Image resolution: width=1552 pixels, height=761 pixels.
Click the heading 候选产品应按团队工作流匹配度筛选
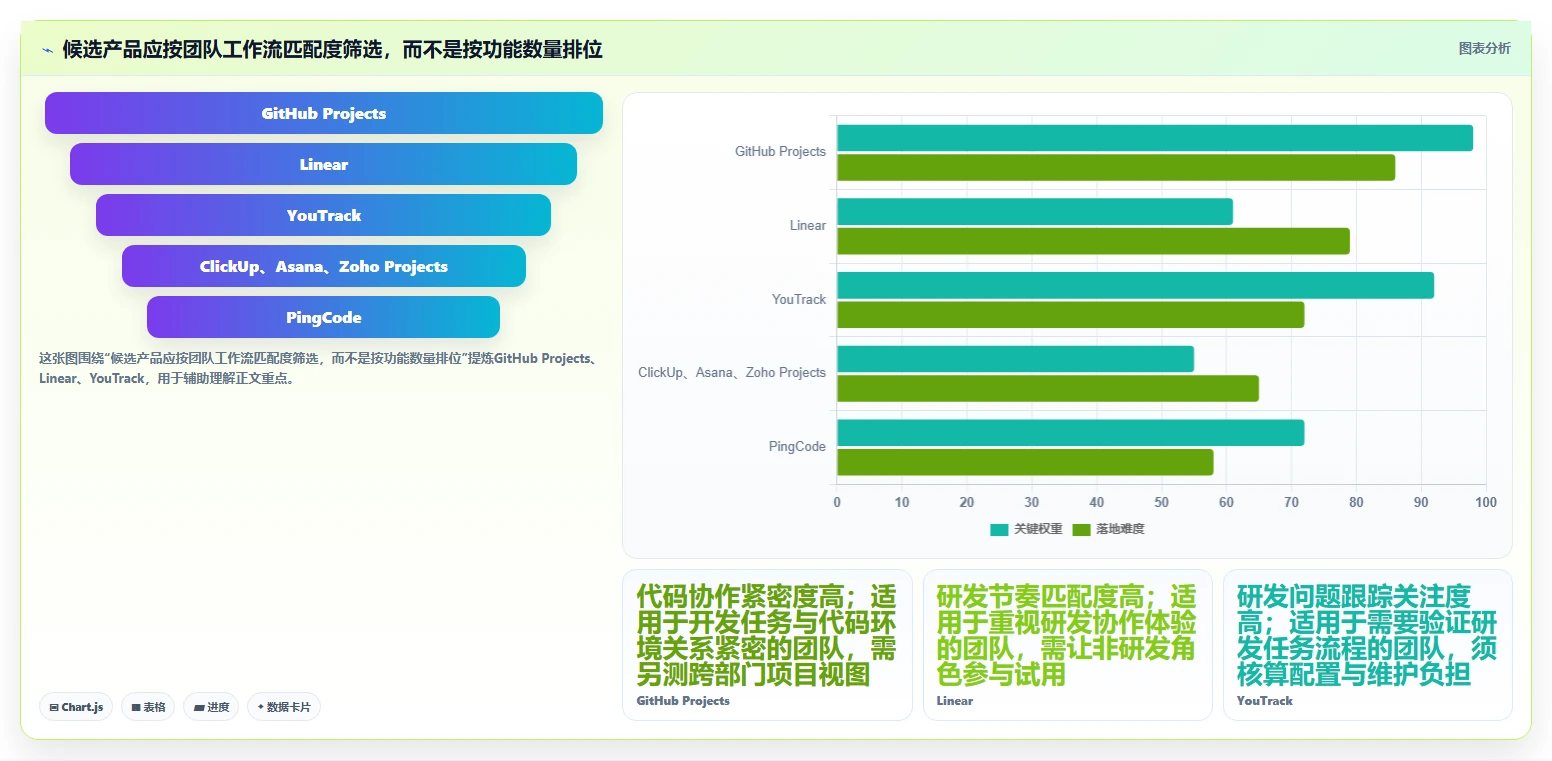point(333,50)
